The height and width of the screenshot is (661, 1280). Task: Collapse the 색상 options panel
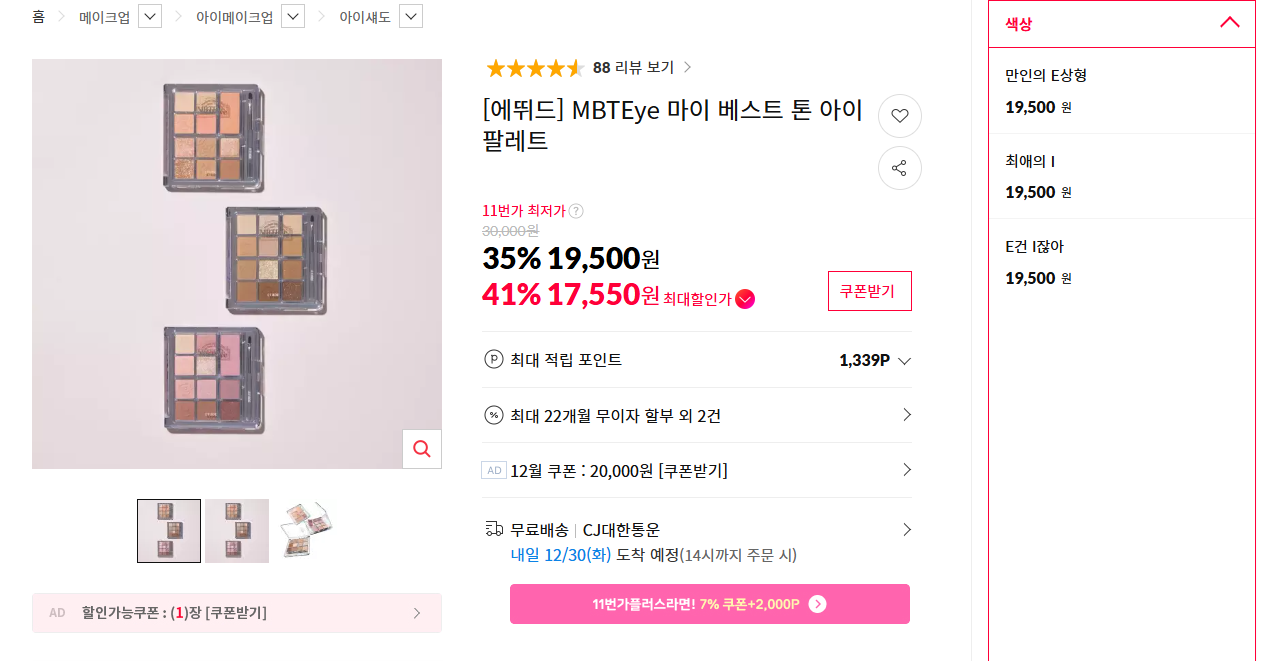click(x=1229, y=23)
